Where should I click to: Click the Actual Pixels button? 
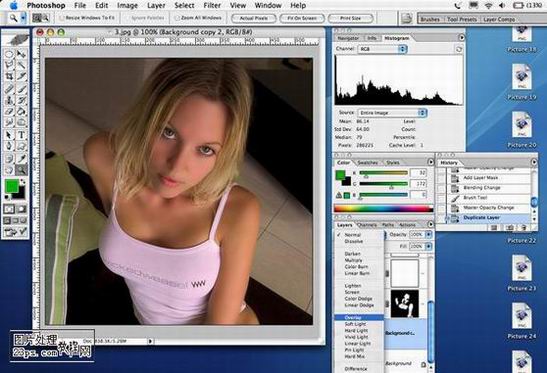coord(254,18)
